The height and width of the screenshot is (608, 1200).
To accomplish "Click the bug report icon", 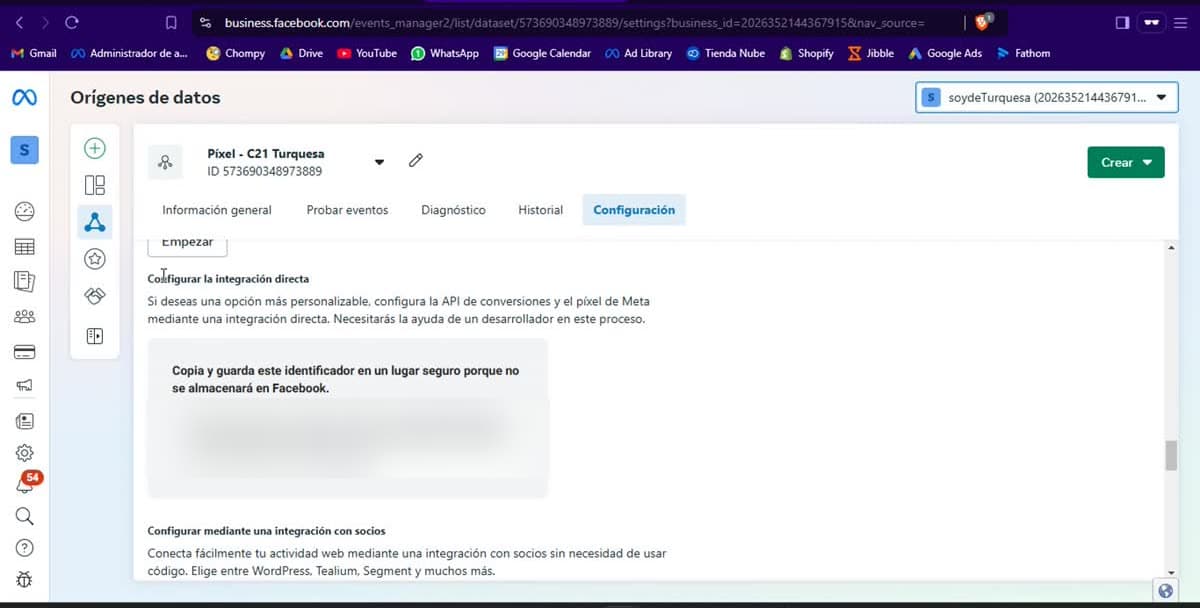I will coord(24,579).
